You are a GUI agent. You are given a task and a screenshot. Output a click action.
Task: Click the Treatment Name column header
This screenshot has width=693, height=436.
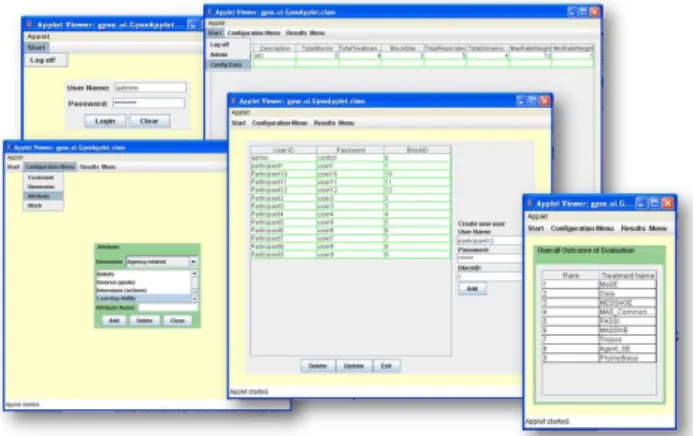(628, 276)
